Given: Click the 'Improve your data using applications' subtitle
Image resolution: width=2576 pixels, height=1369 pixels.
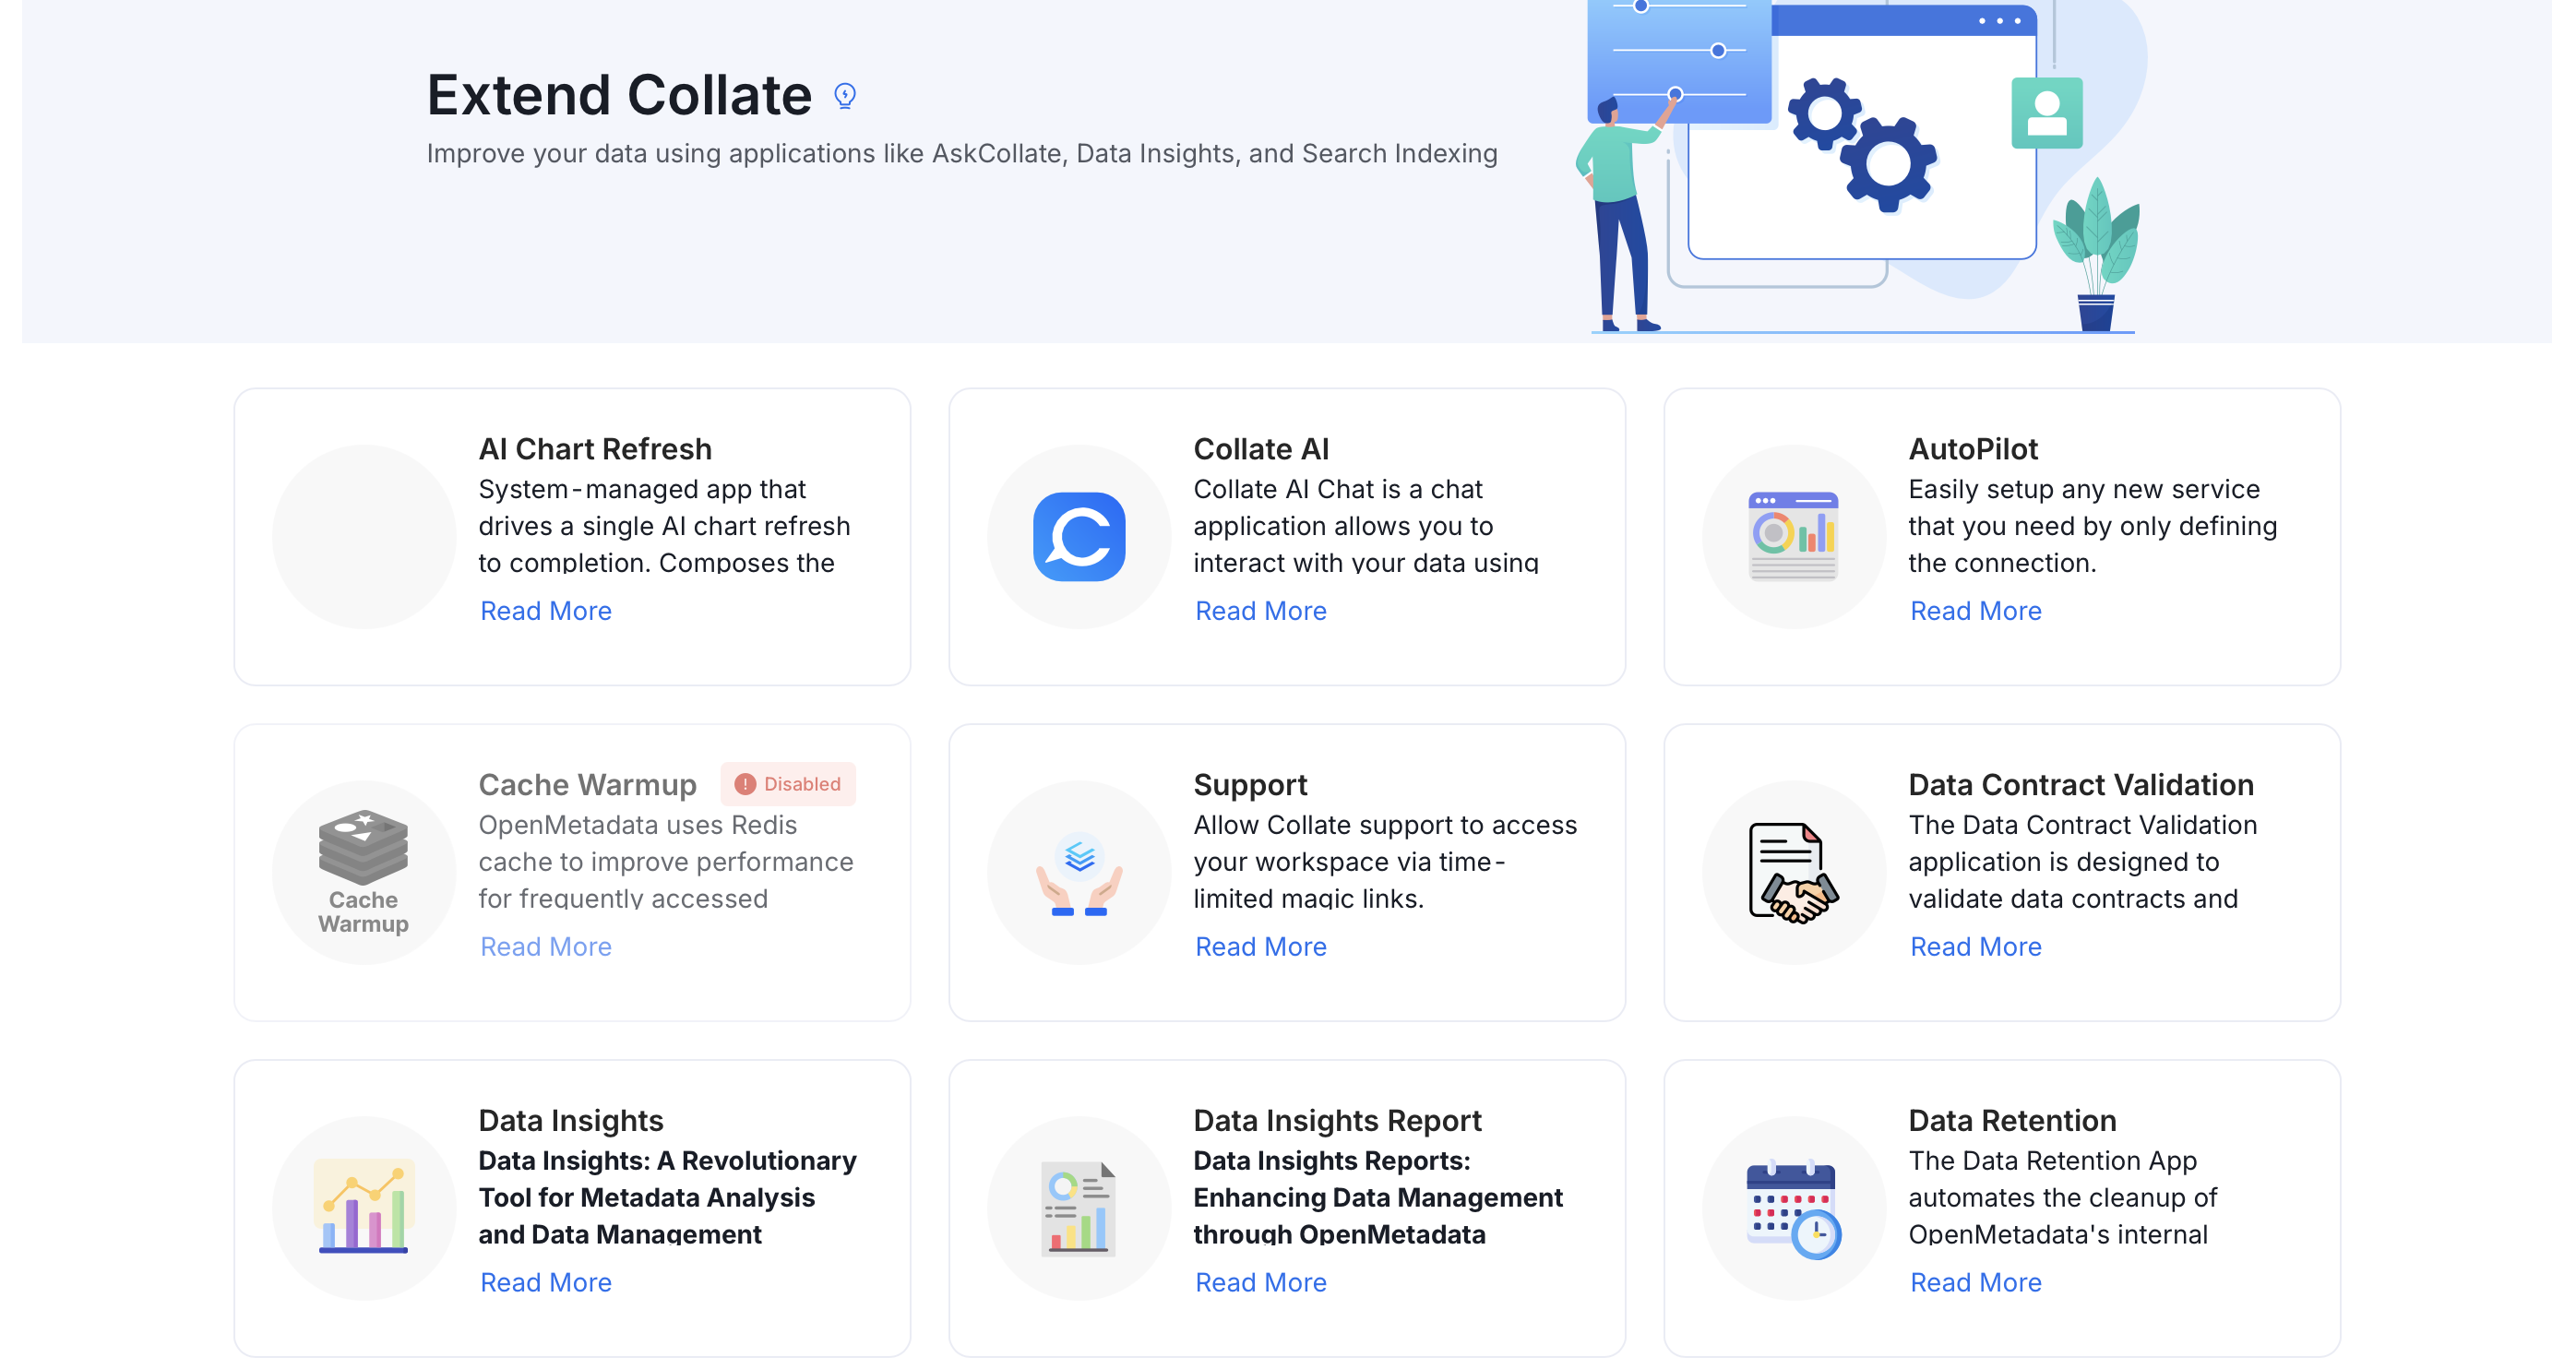Looking at the screenshot, I should pos(962,154).
